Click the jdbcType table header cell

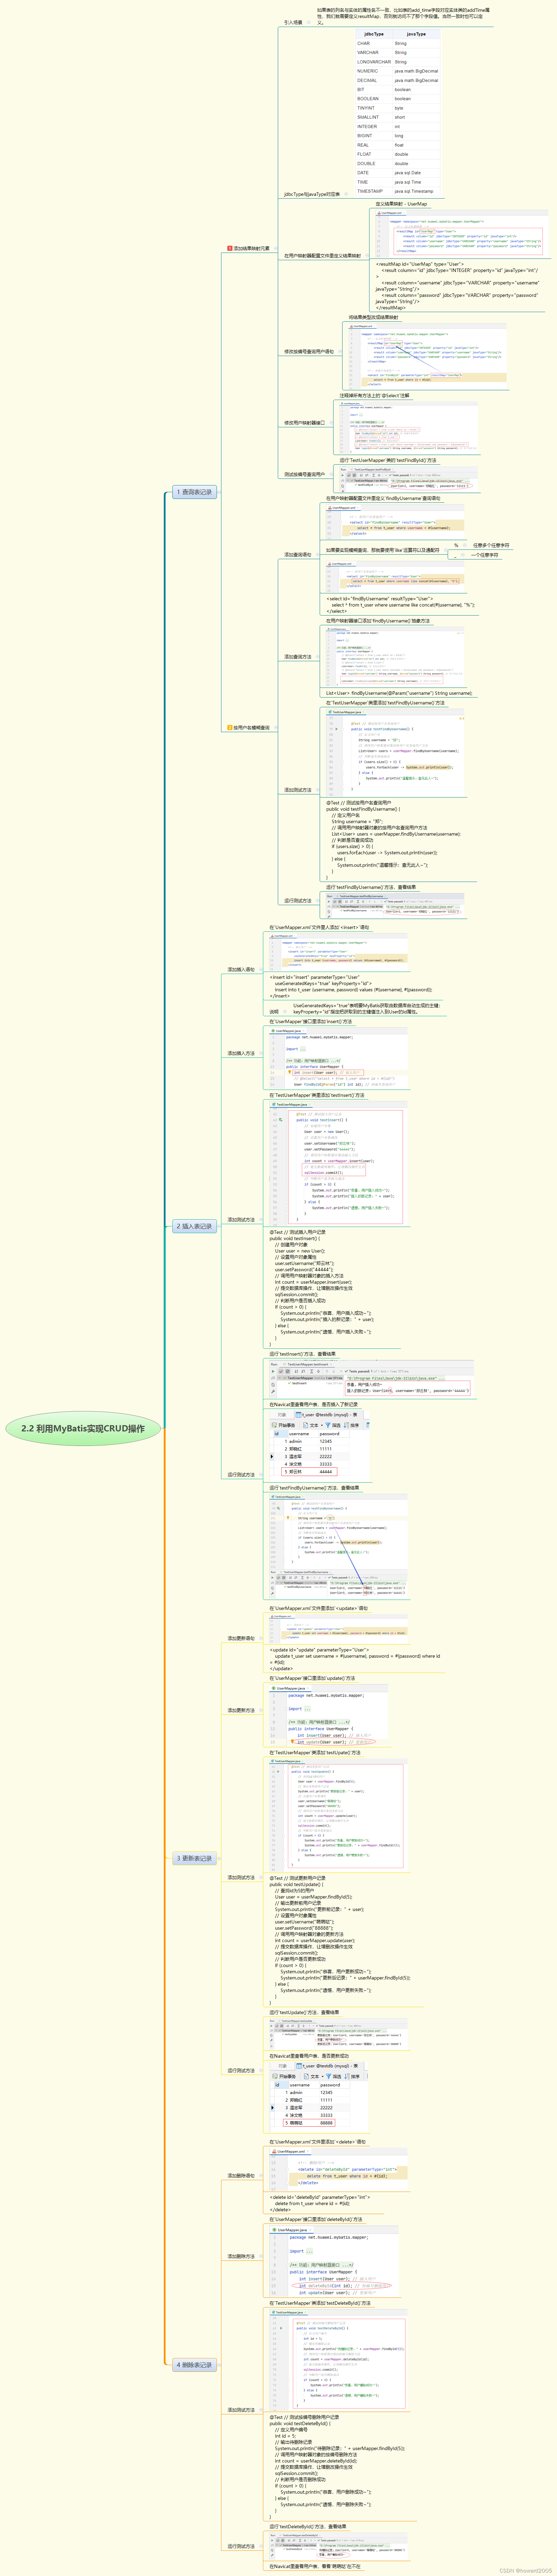pyautogui.click(x=374, y=34)
